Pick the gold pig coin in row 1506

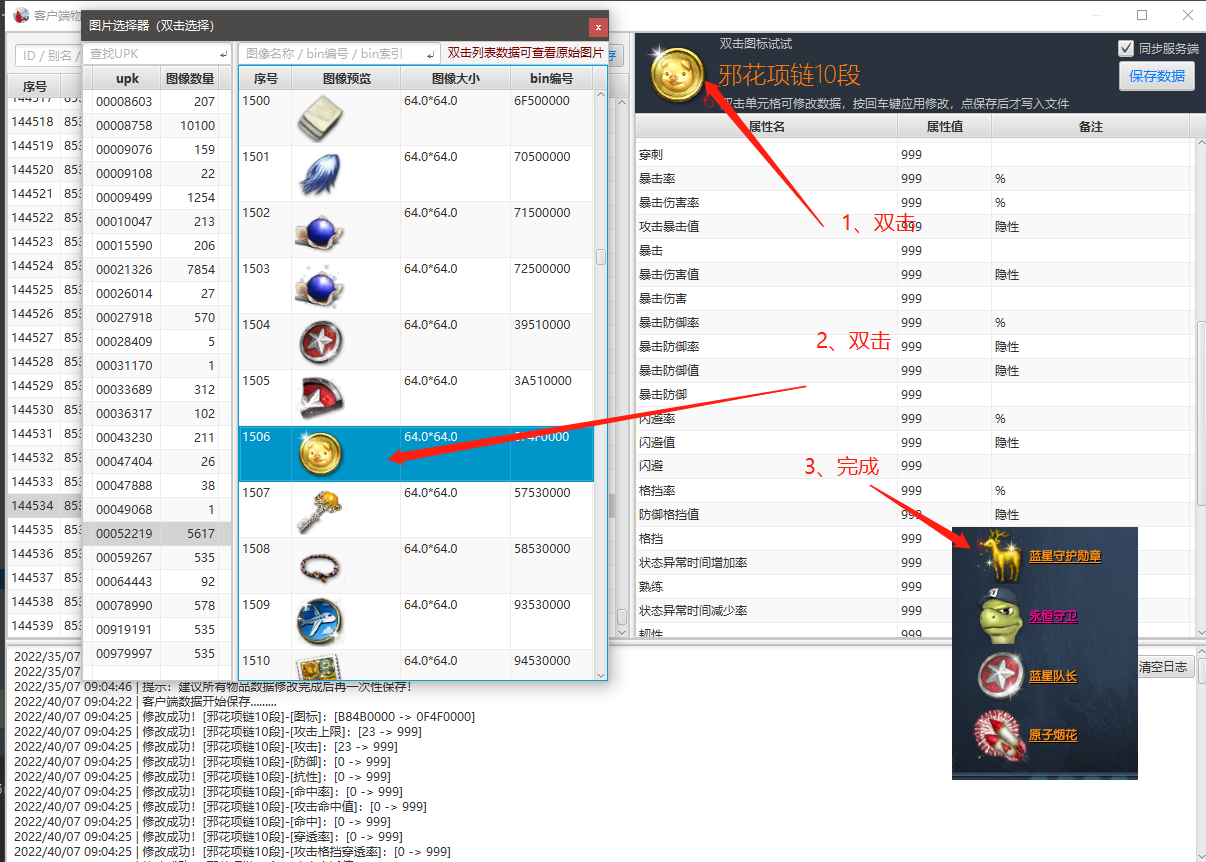[320, 454]
